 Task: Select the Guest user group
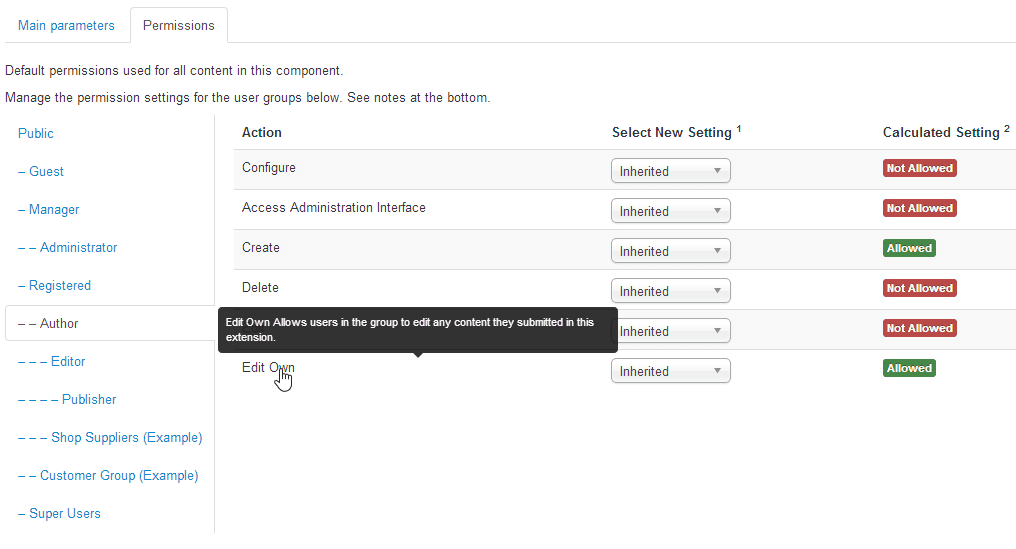click(41, 171)
